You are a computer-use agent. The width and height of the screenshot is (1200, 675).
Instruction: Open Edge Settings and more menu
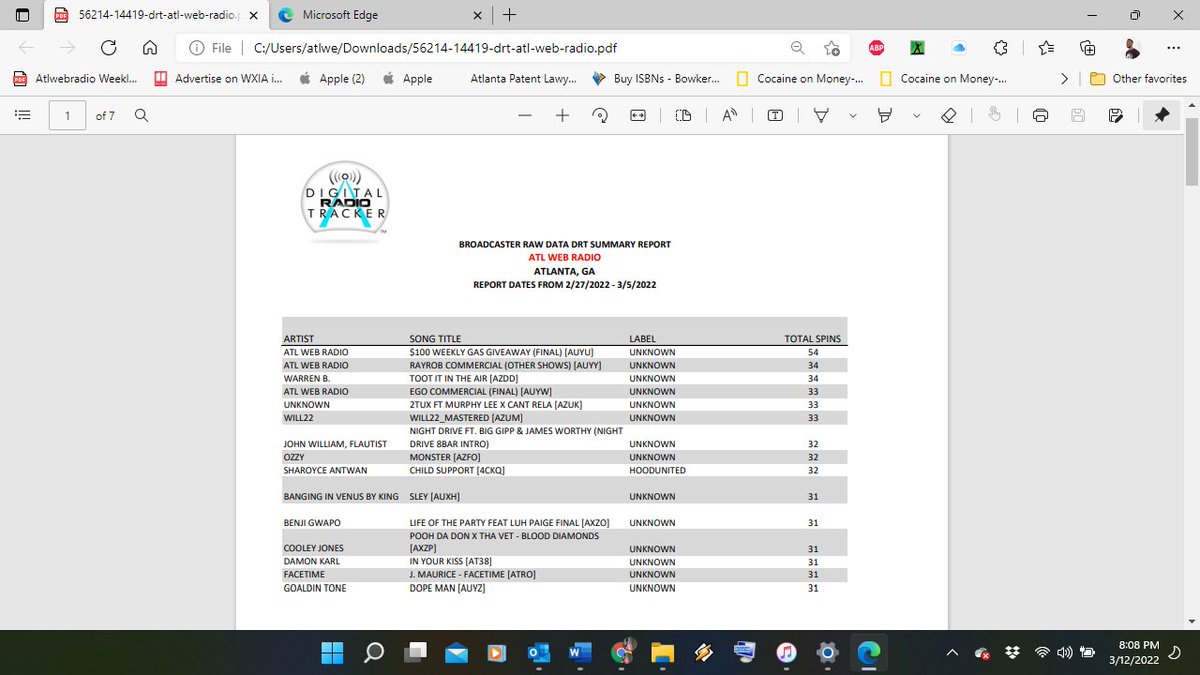pos(1172,47)
